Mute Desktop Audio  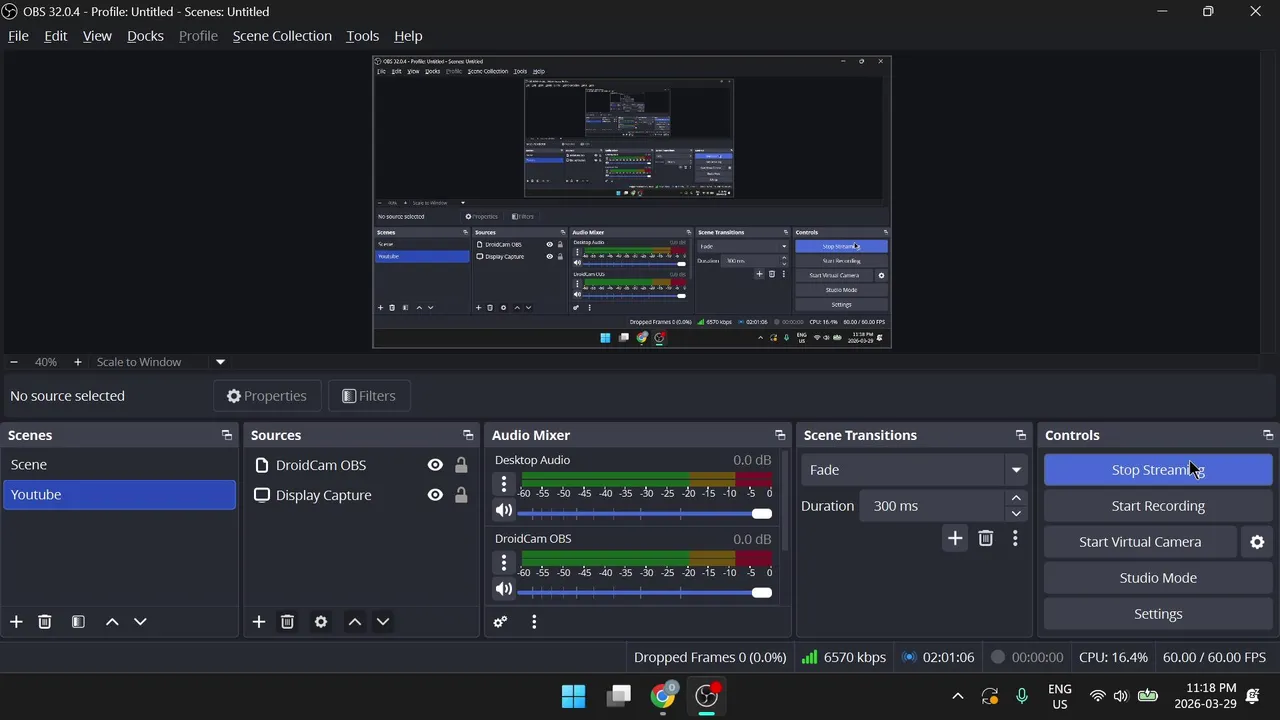(504, 510)
